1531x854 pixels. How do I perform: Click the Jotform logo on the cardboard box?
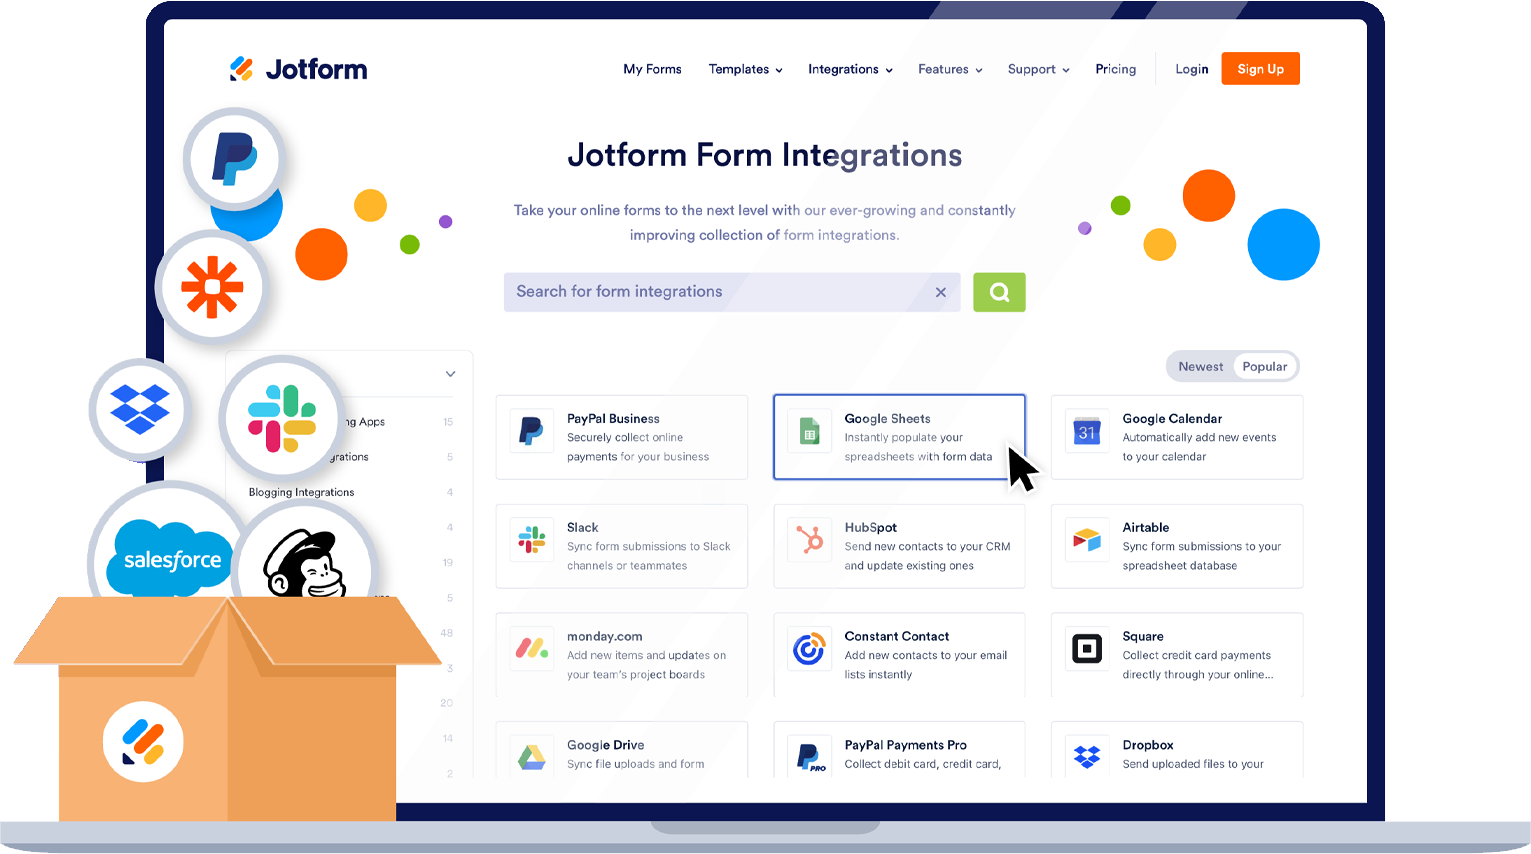[x=143, y=742]
